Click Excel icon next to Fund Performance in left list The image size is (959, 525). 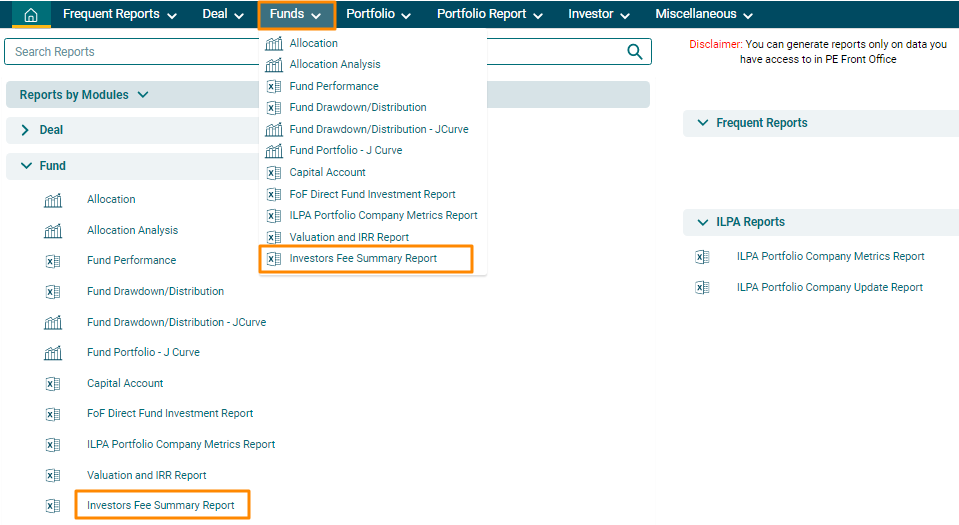pyautogui.click(x=53, y=261)
